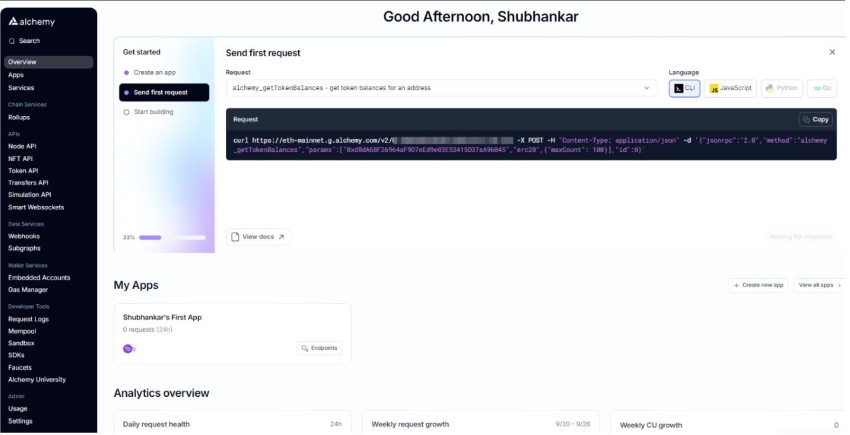This screenshot has width=850, height=435.
Task: Open Alchemy University
Action: click(x=37, y=380)
